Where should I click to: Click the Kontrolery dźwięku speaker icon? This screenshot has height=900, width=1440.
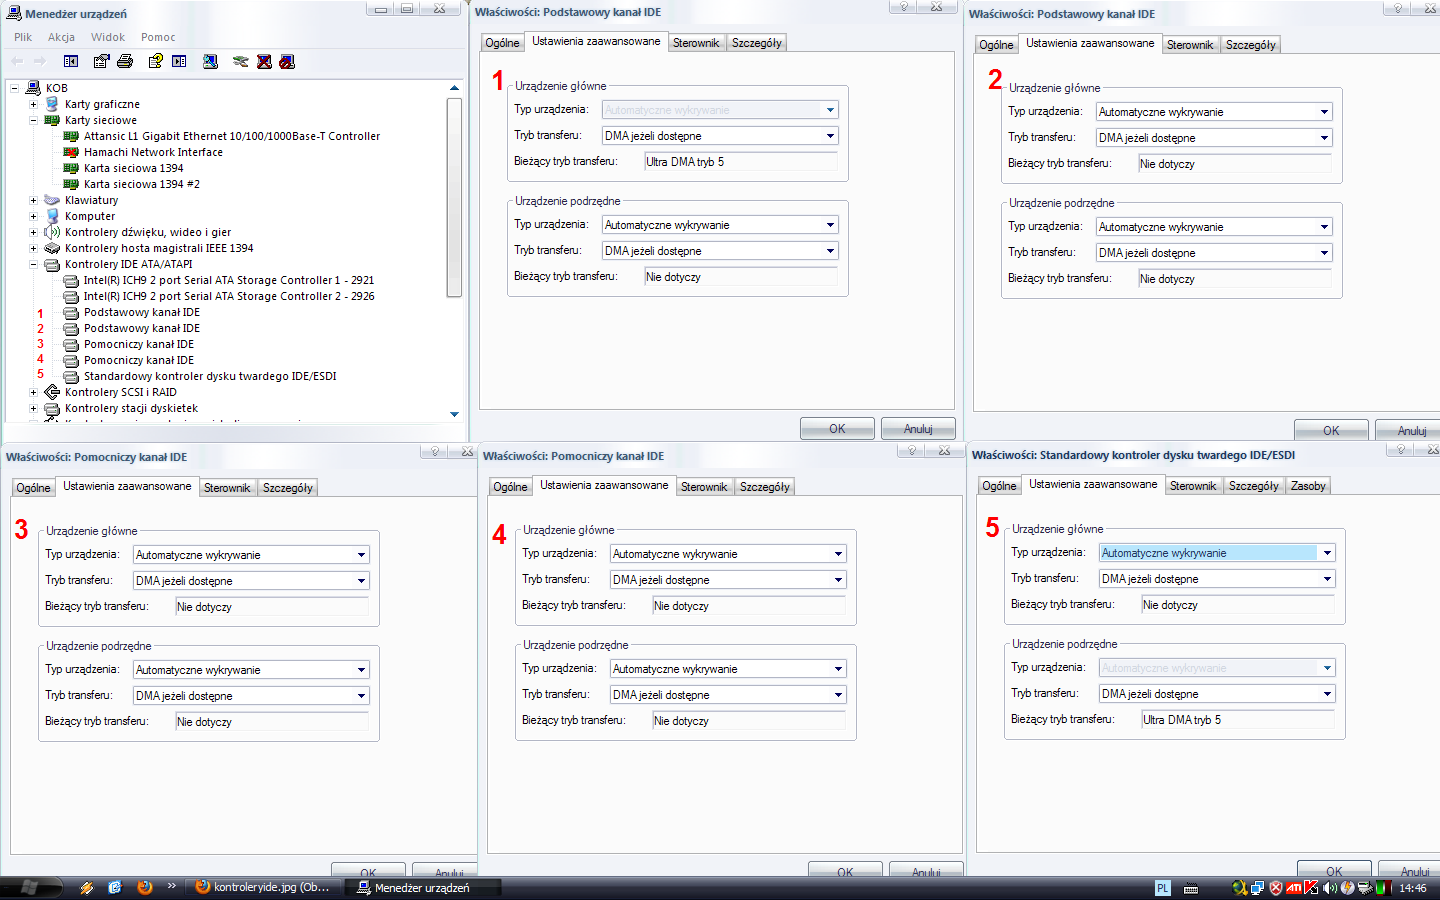[x=52, y=232]
